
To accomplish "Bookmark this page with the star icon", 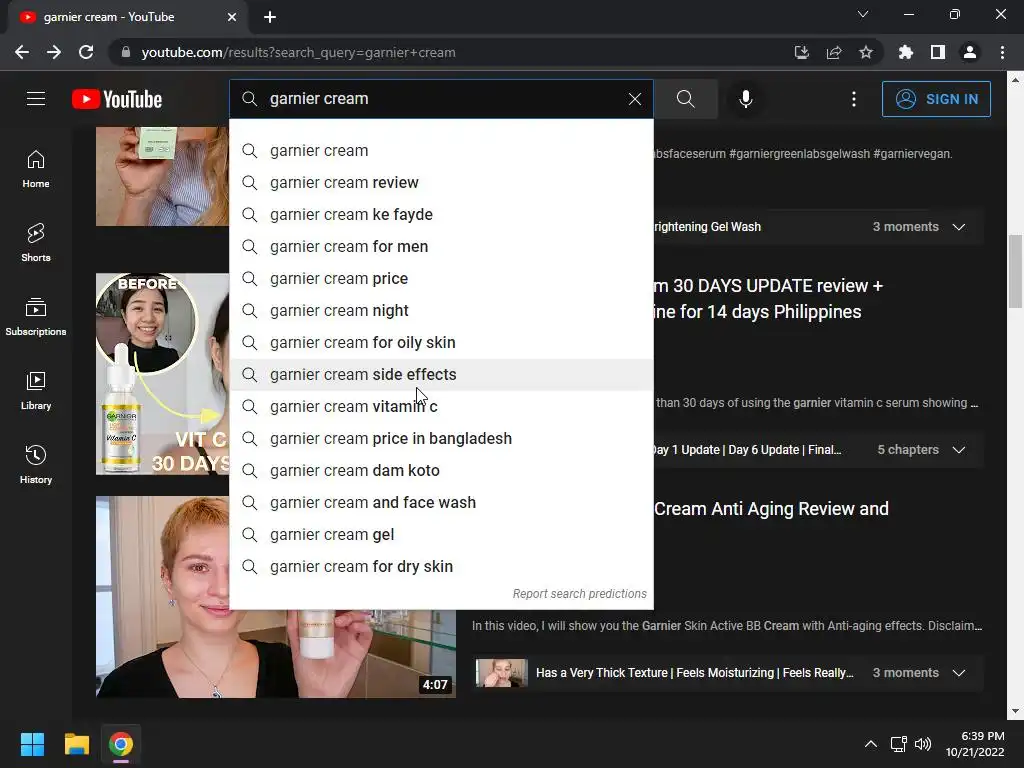I will tap(865, 52).
